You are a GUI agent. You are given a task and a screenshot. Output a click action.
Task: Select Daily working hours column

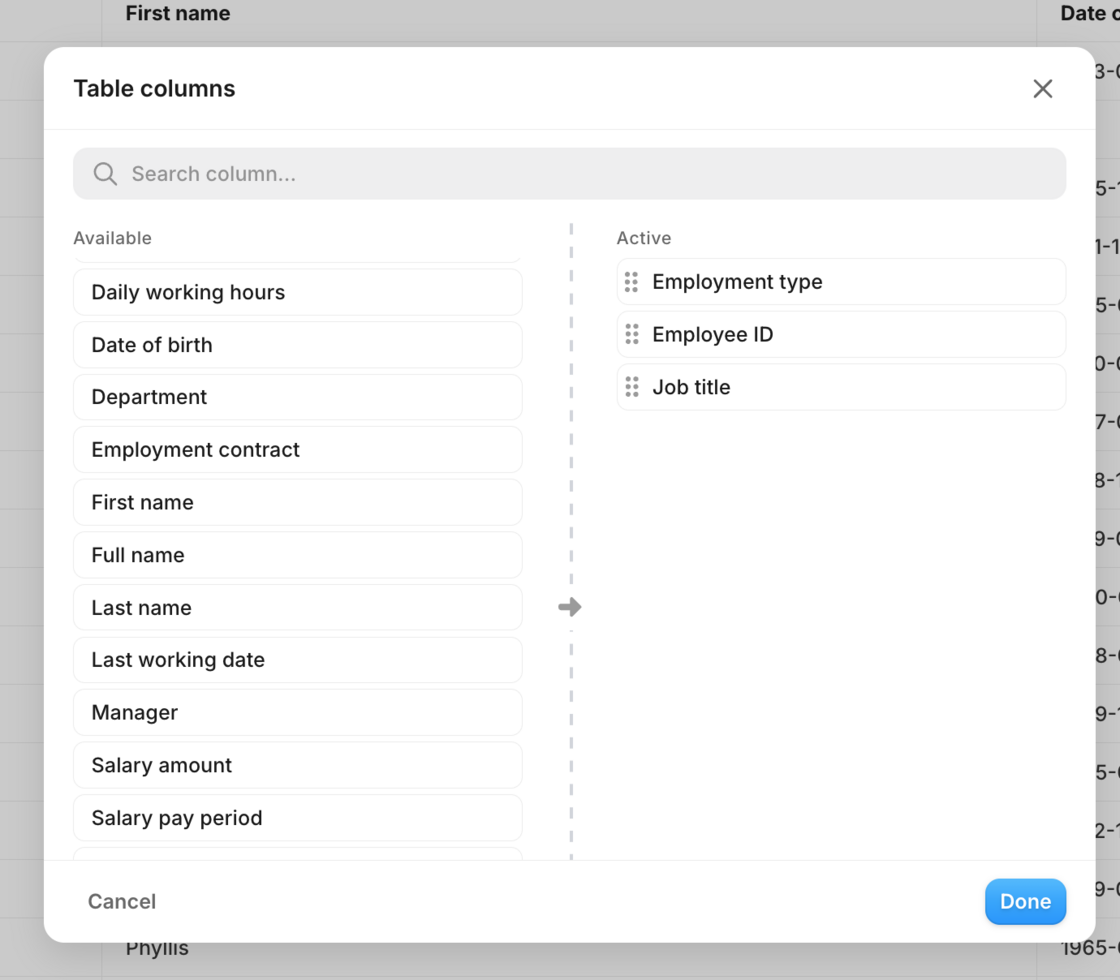tap(297, 292)
